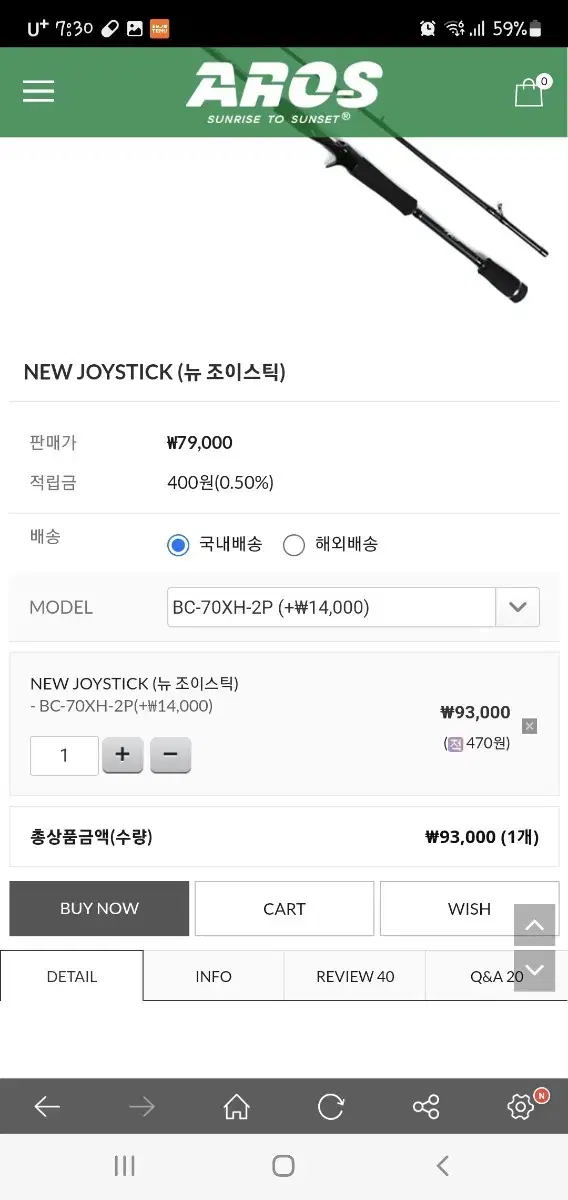The width and height of the screenshot is (568, 1200).
Task: Select 해외배송 radio button
Action: click(x=294, y=545)
